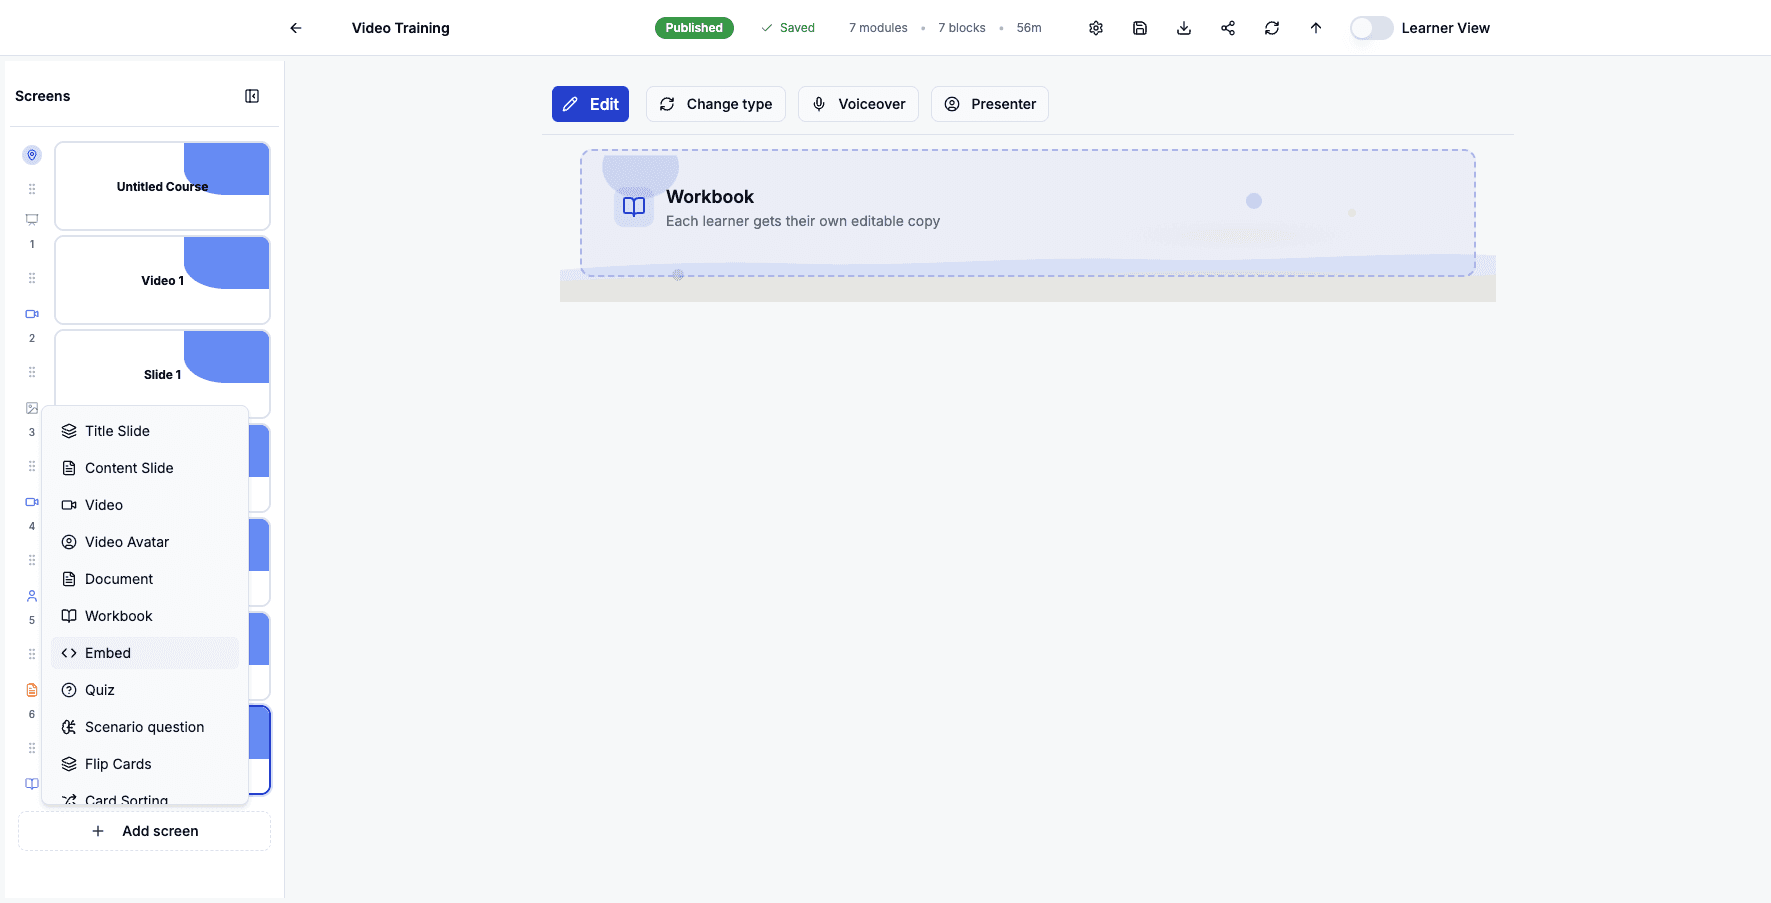Select the Embed block type
This screenshot has height=903, width=1771.
click(x=107, y=652)
